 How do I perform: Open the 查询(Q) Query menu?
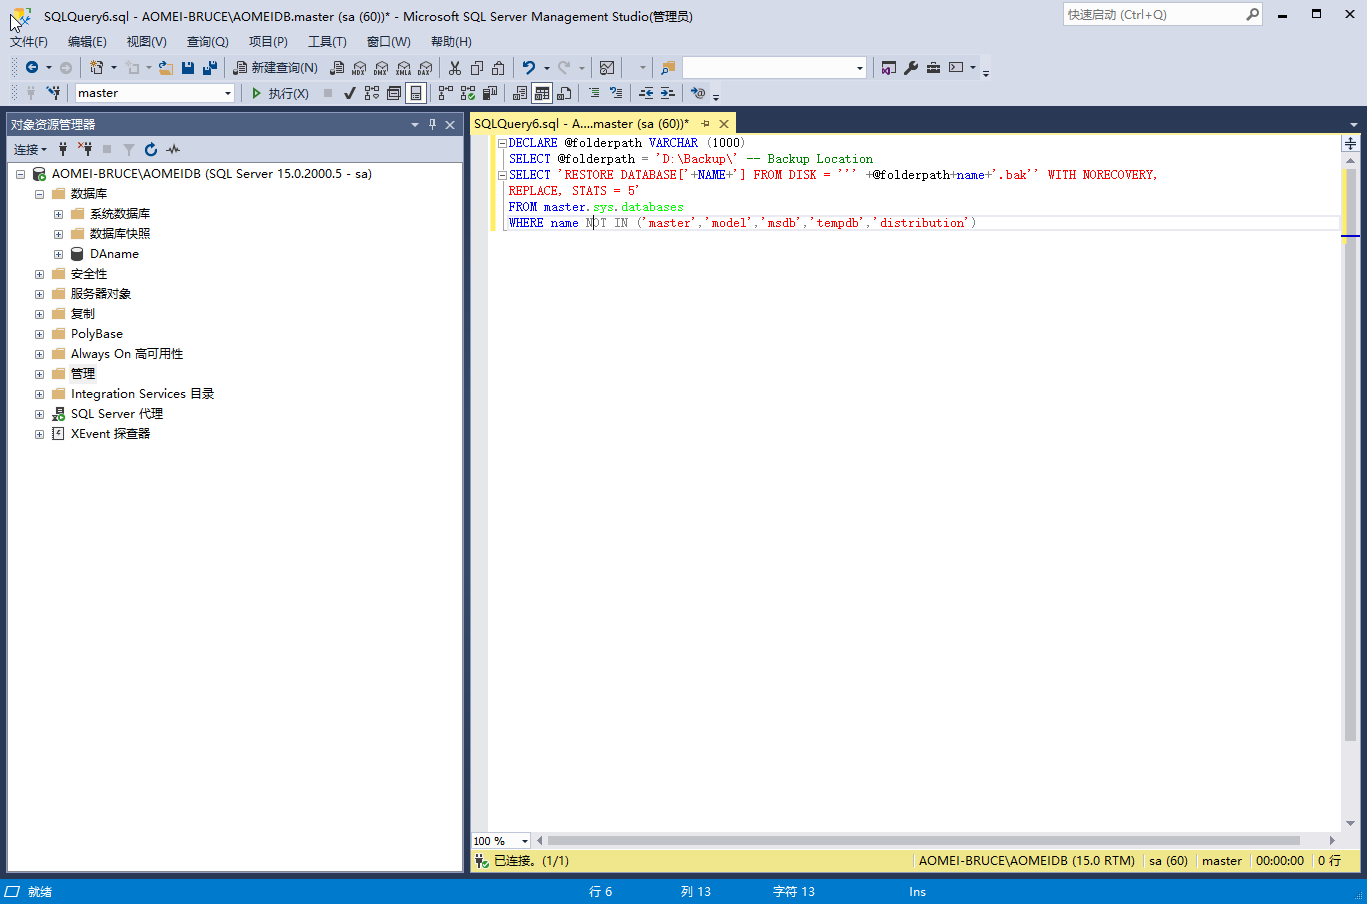[x=207, y=41]
